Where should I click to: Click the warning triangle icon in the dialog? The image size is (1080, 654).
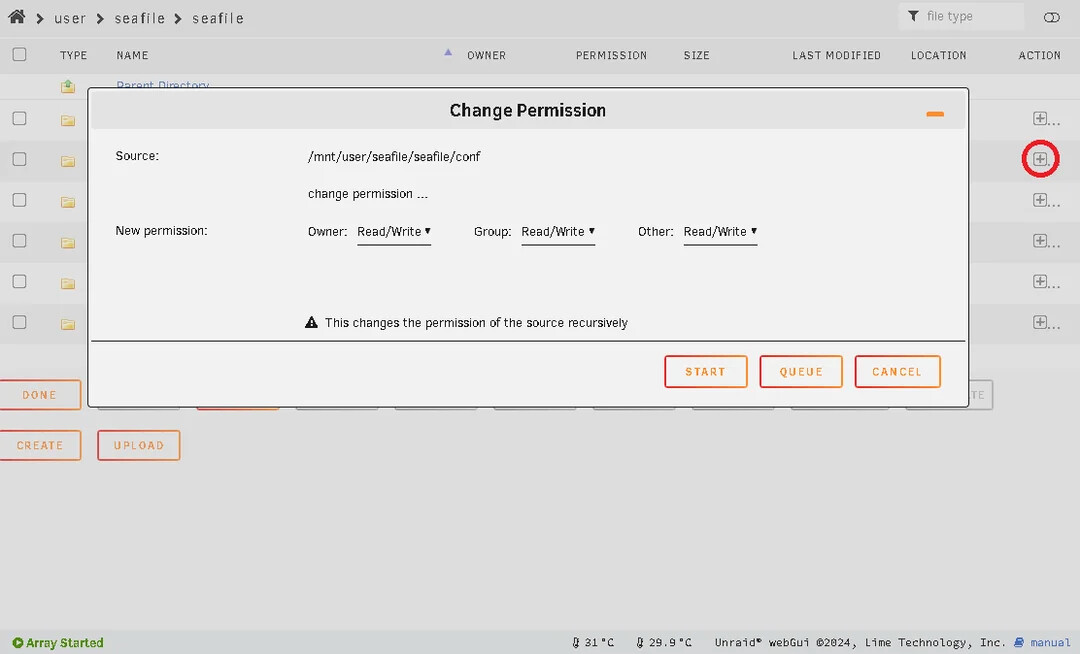[x=311, y=322]
